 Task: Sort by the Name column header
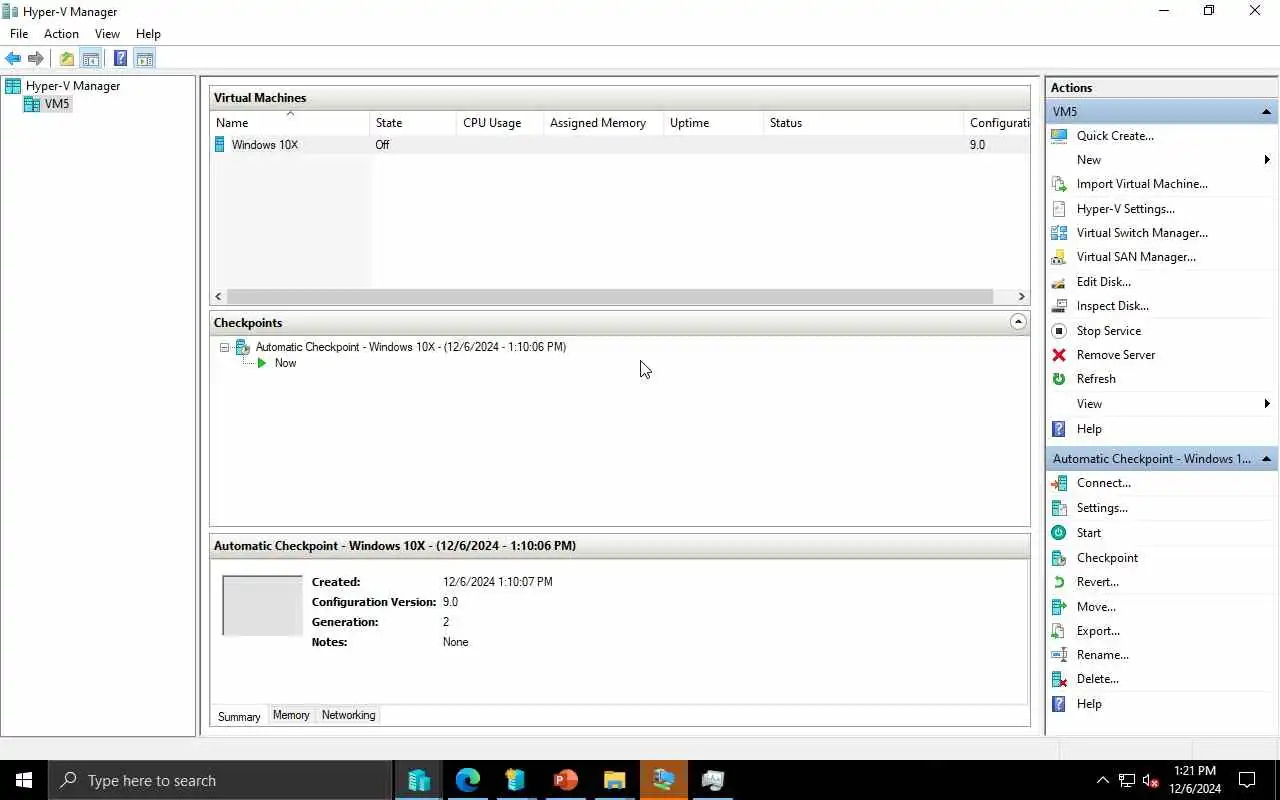(x=289, y=123)
